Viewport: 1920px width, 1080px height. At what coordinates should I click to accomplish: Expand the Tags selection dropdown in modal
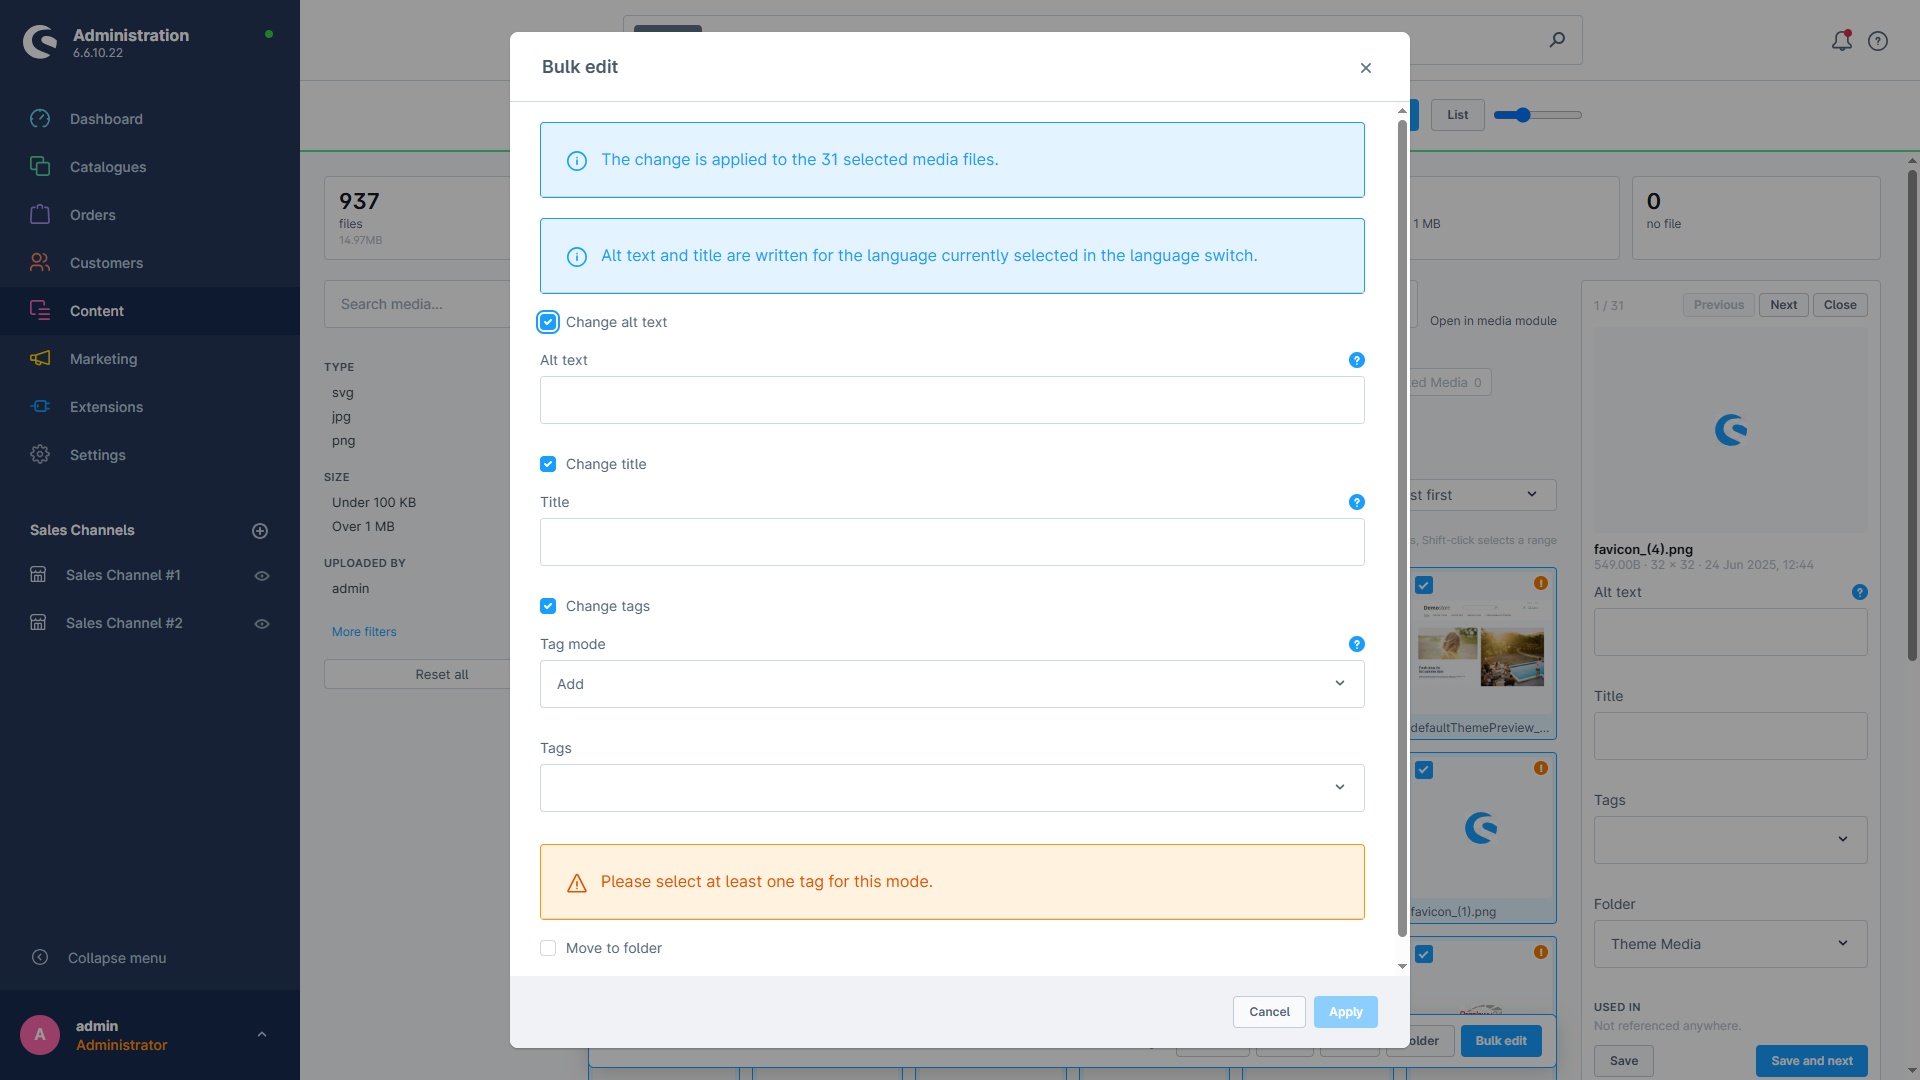click(952, 788)
